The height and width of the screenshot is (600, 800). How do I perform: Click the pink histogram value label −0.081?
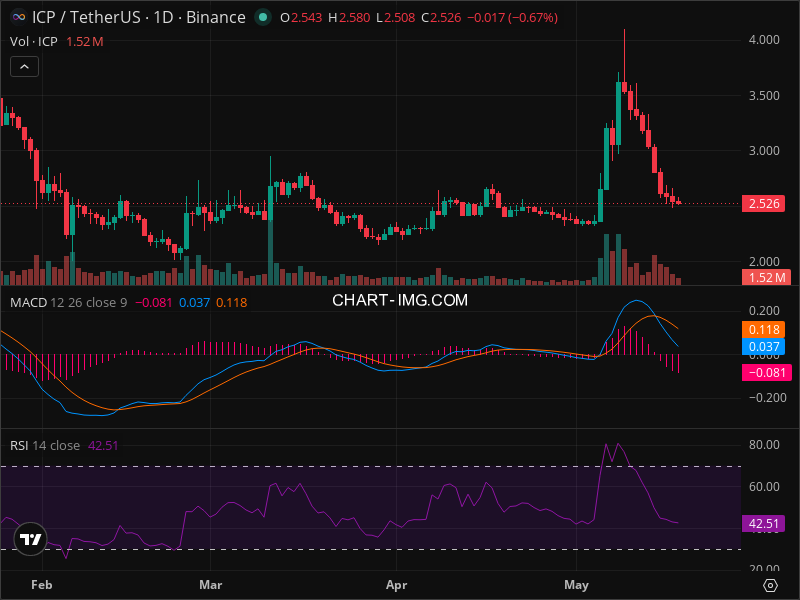767,372
